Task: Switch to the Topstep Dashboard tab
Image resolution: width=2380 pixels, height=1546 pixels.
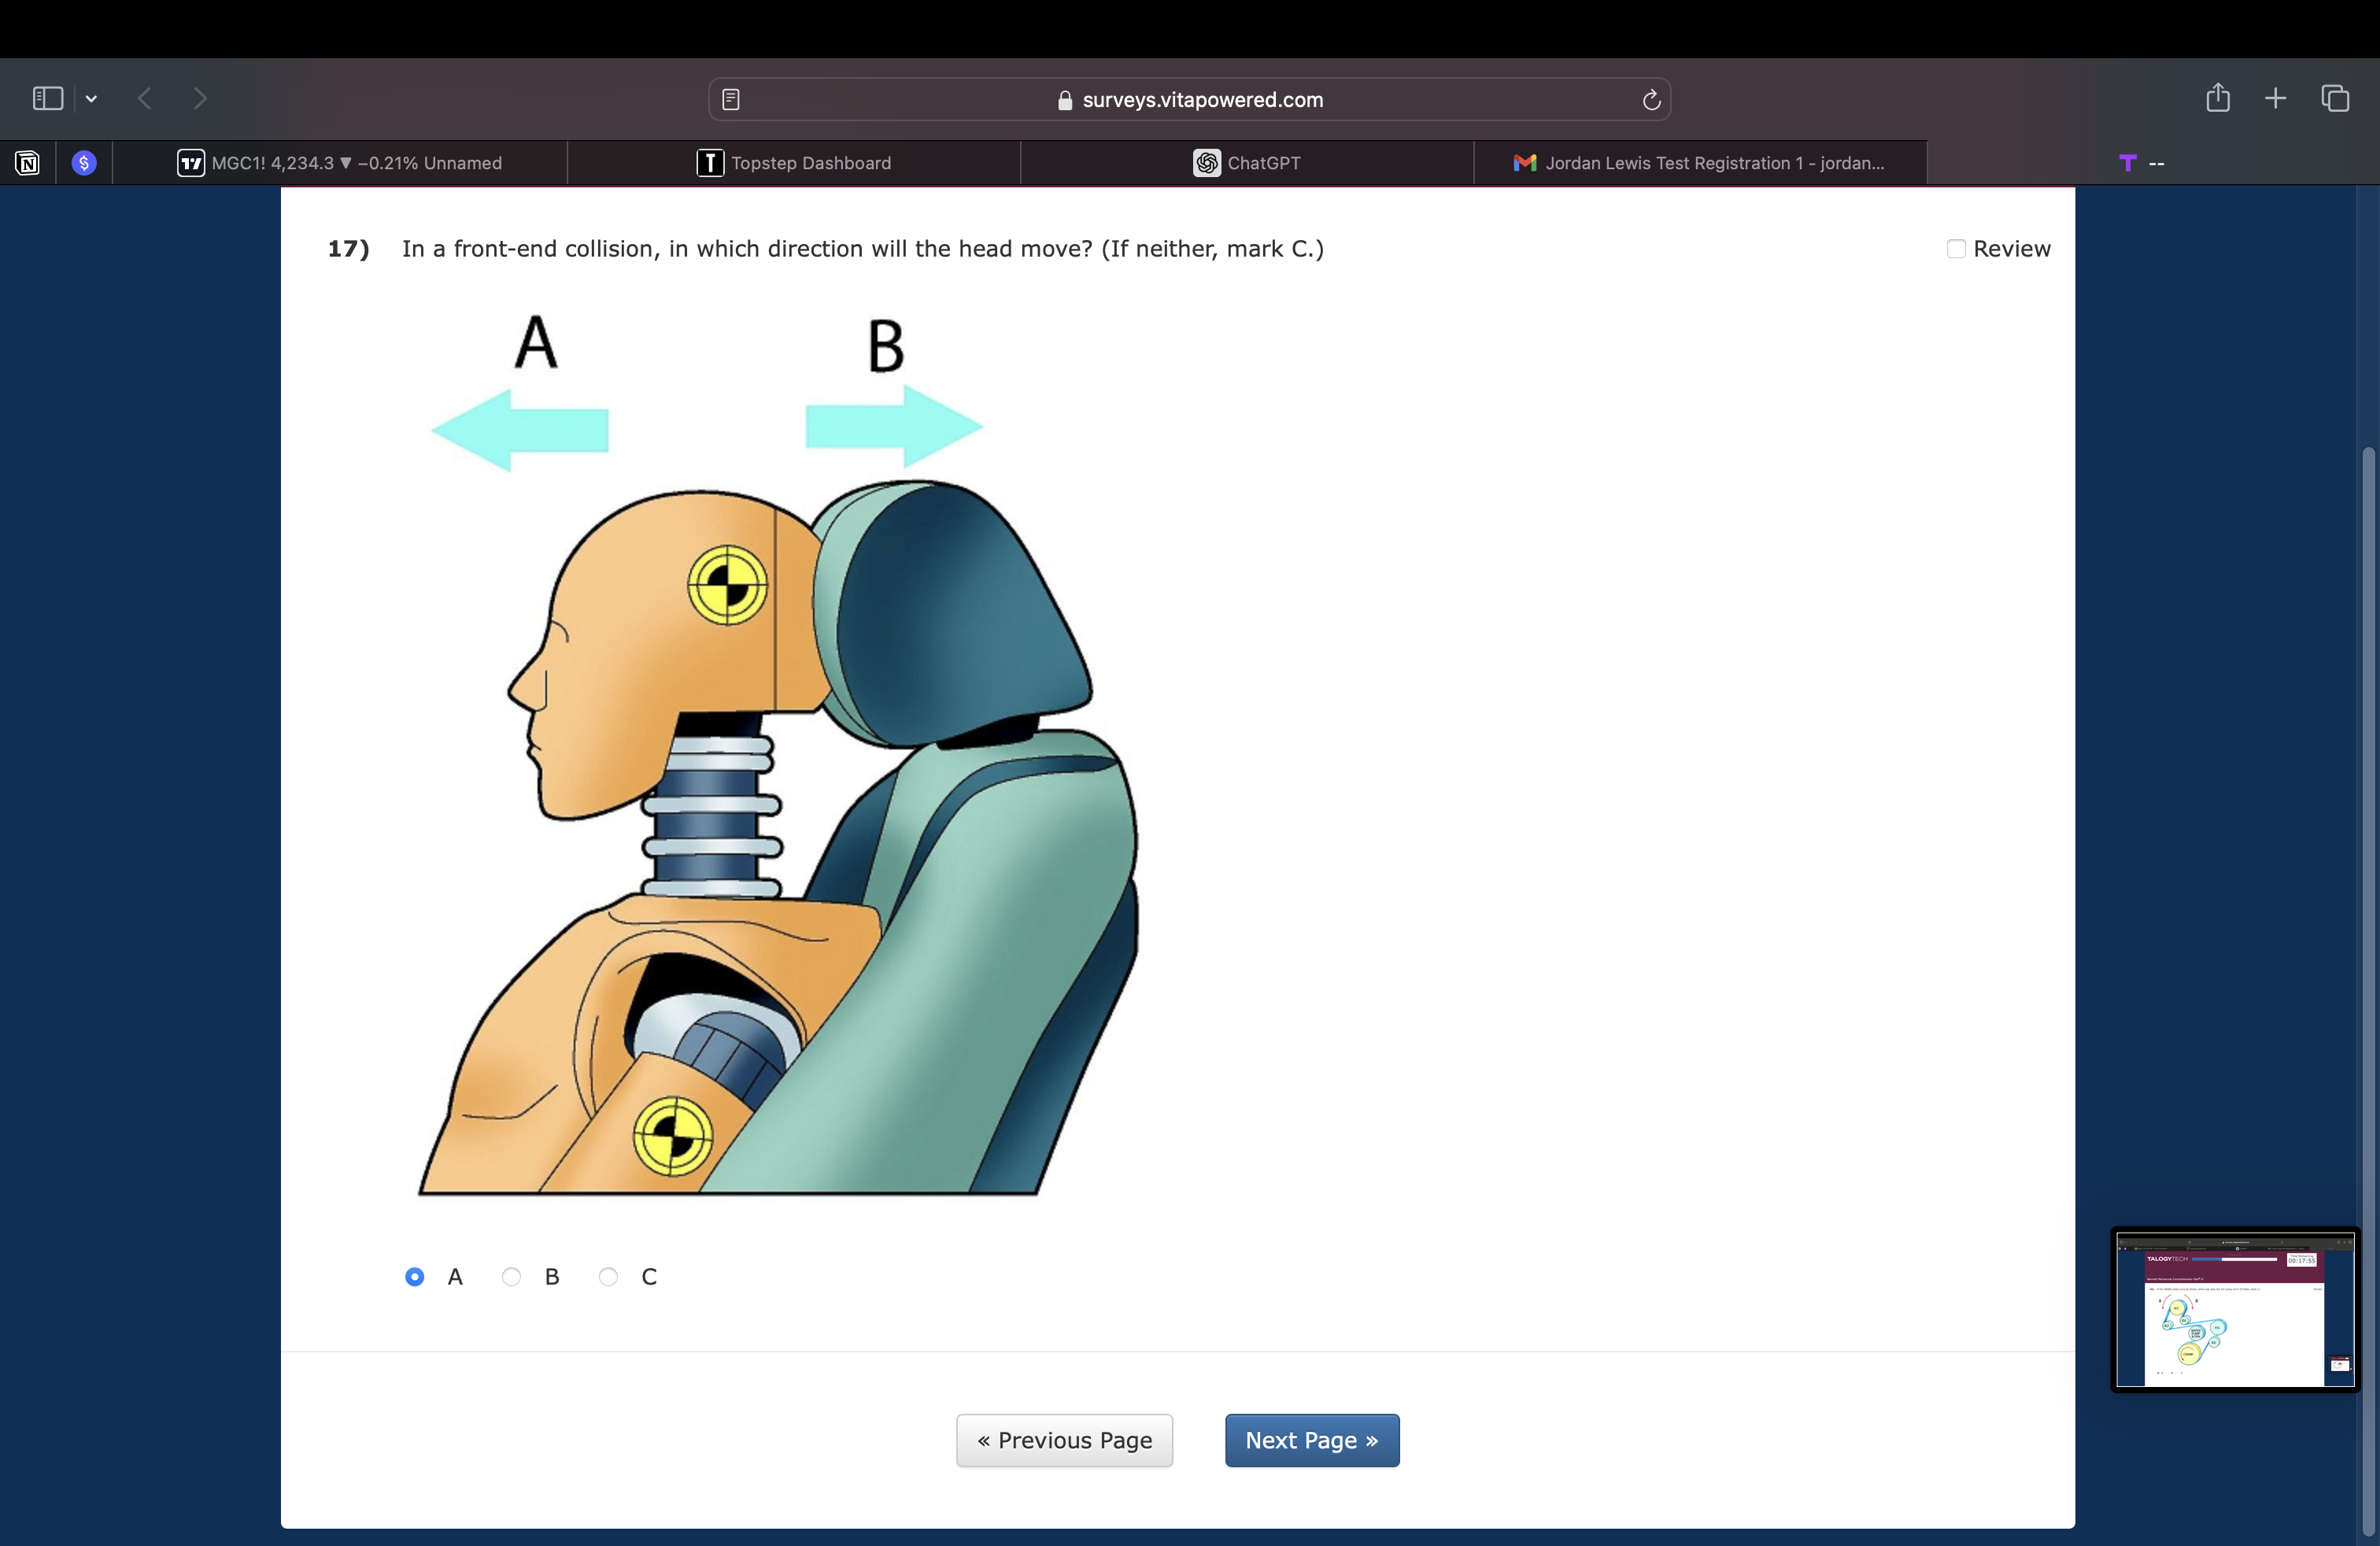Action: 794,163
